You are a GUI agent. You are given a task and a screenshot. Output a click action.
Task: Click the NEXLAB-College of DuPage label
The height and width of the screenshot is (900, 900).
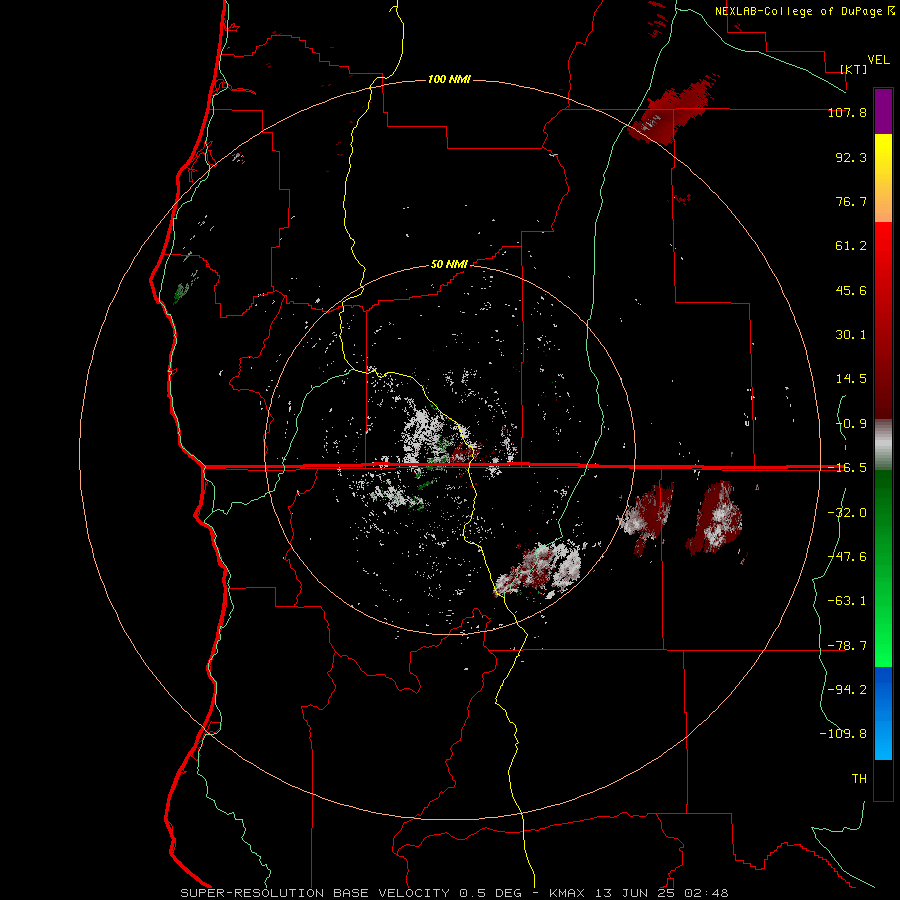pos(805,11)
